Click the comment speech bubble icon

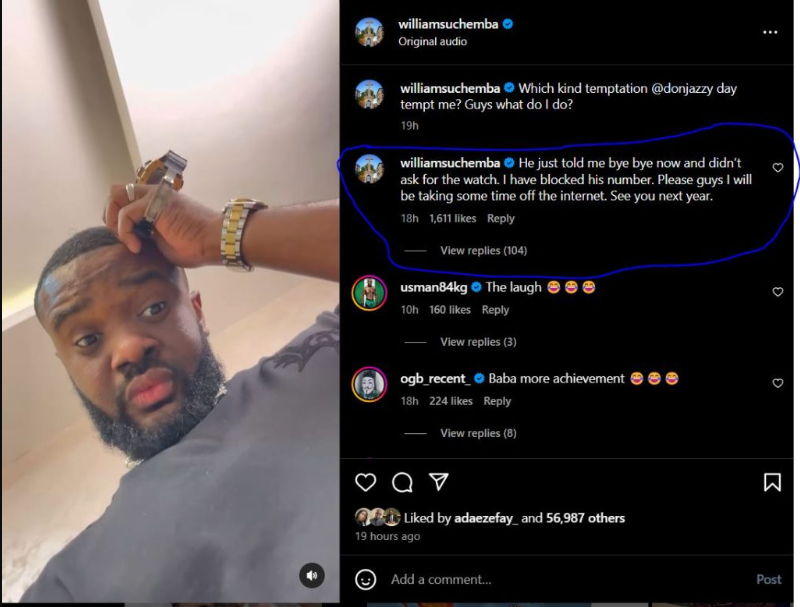[402, 483]
